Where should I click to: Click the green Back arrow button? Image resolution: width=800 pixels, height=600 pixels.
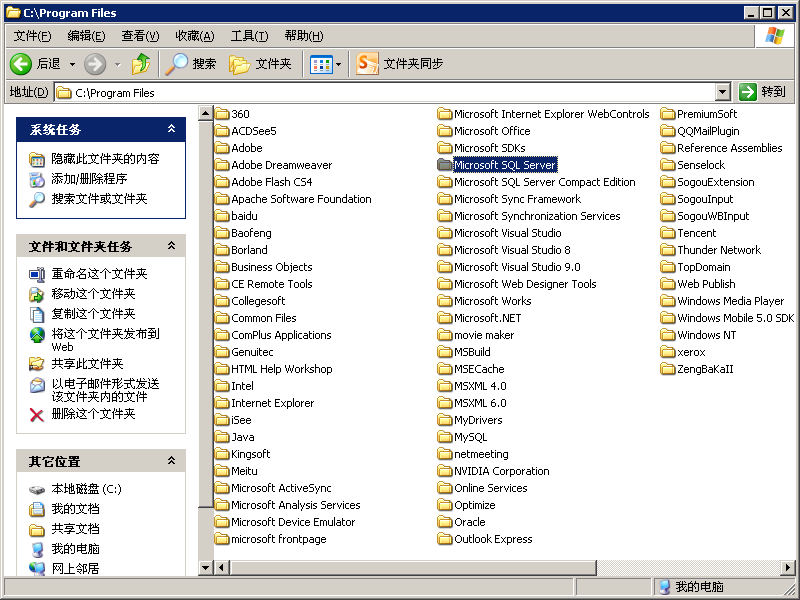(x=21, y=64)
